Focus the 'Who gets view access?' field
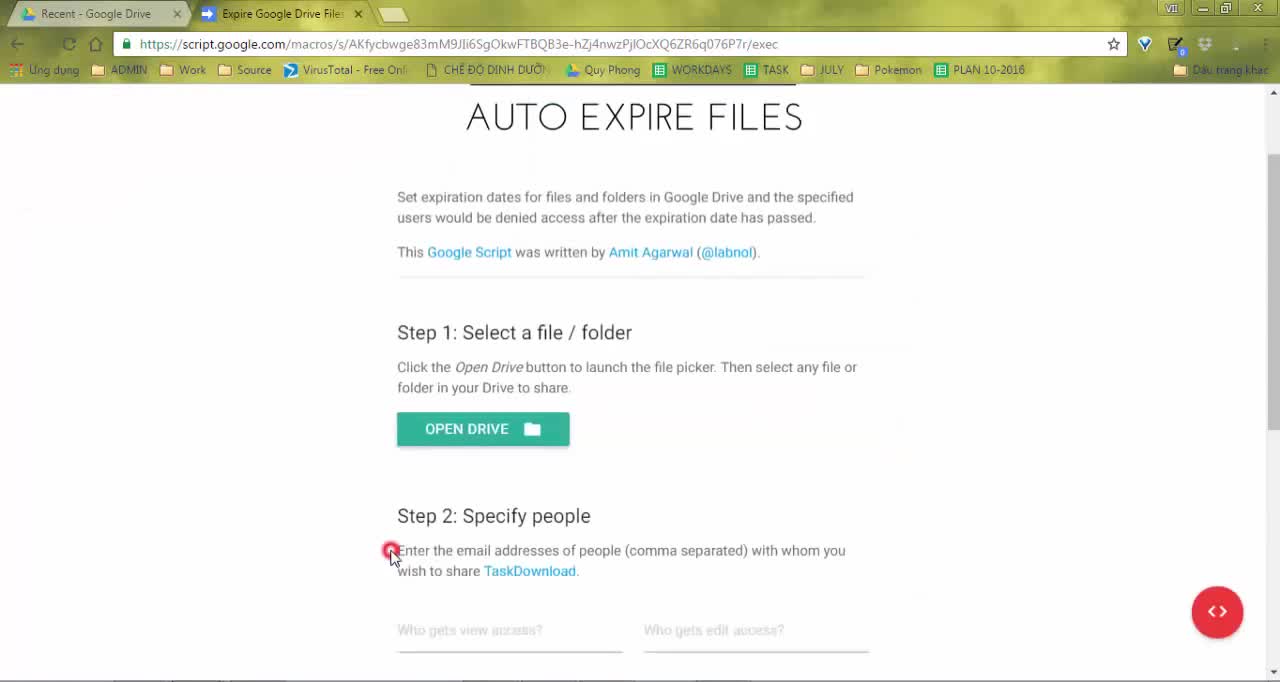The image size is (1280, 682). (509, 631)
